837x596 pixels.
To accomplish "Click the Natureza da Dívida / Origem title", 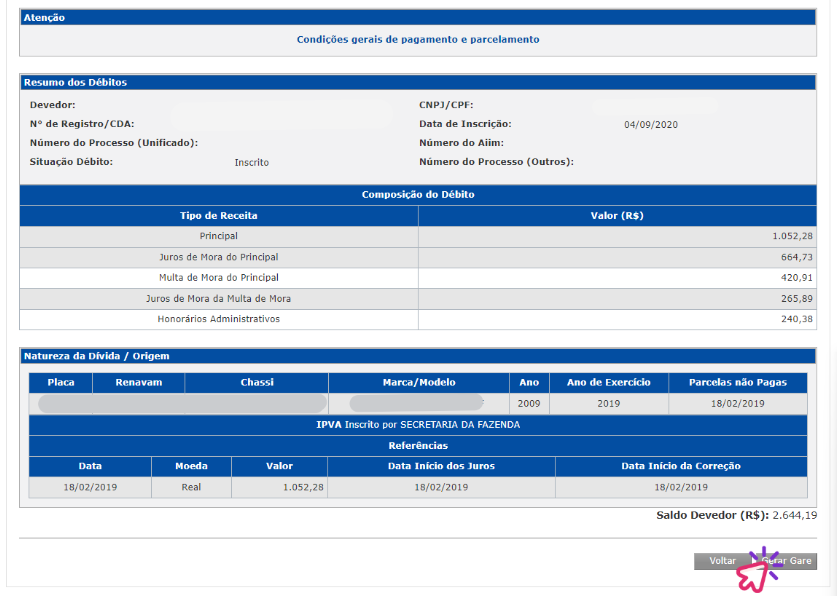I will tap(97, 356).
